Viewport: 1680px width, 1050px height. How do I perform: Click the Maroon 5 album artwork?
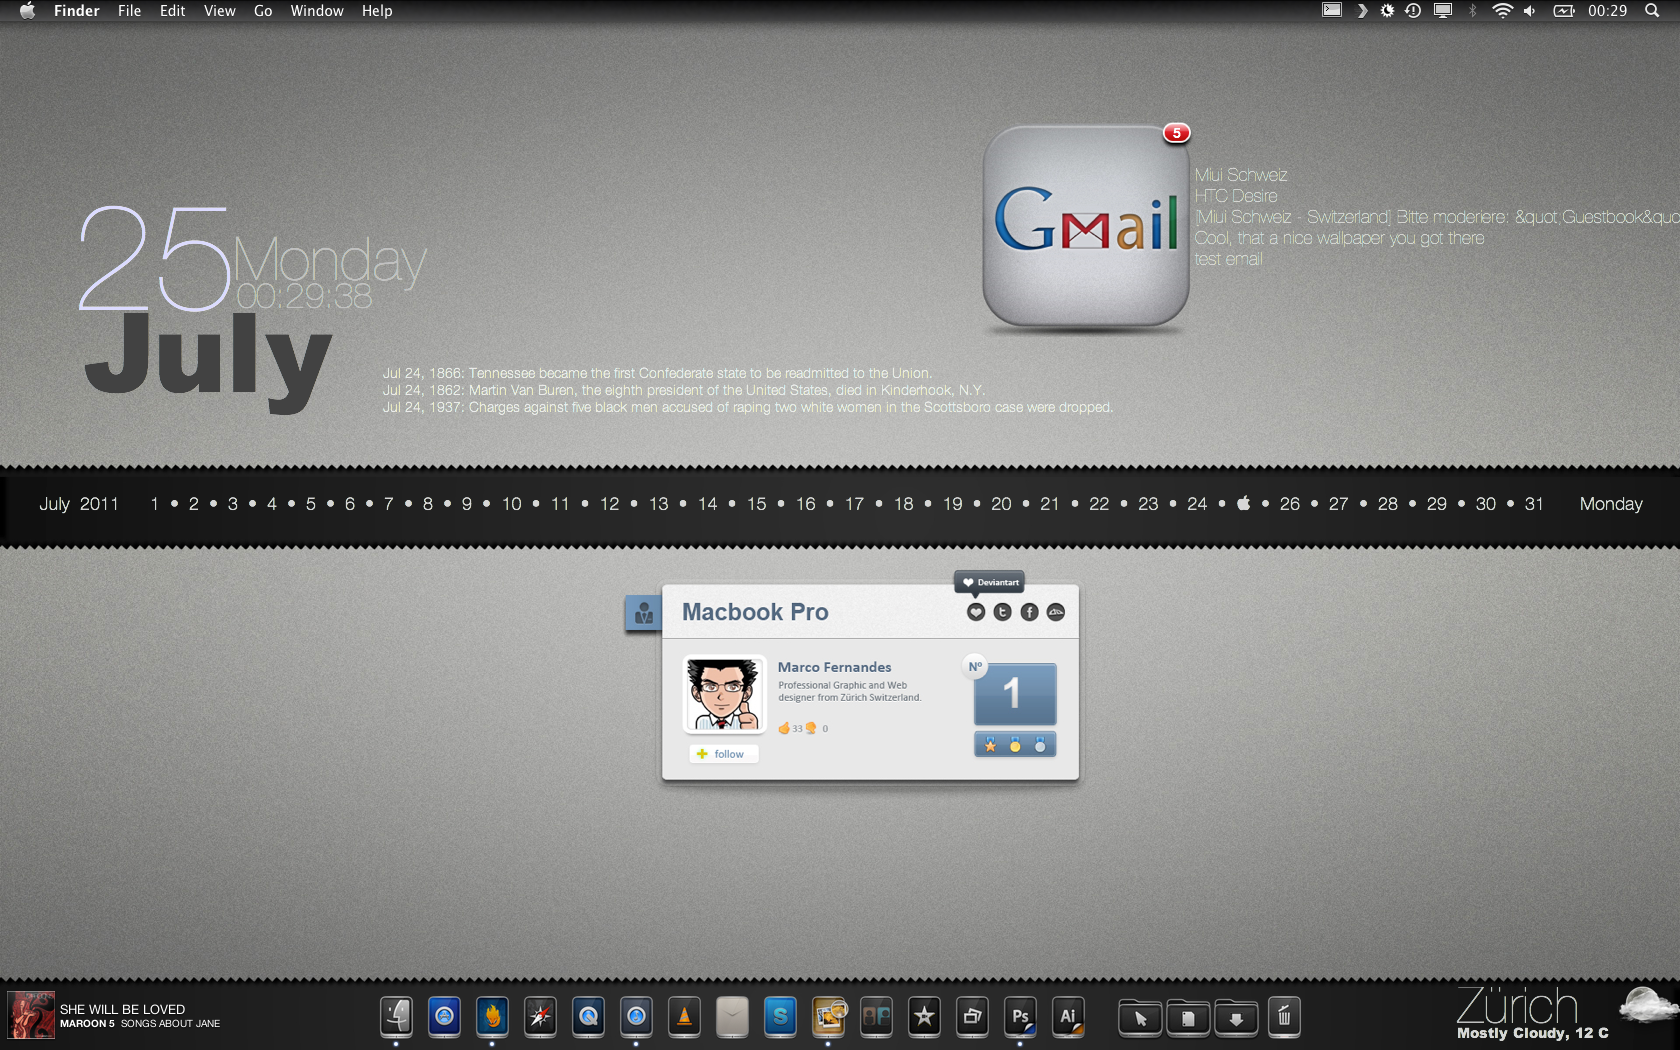pyautogui.click(x=31, y=1016)
